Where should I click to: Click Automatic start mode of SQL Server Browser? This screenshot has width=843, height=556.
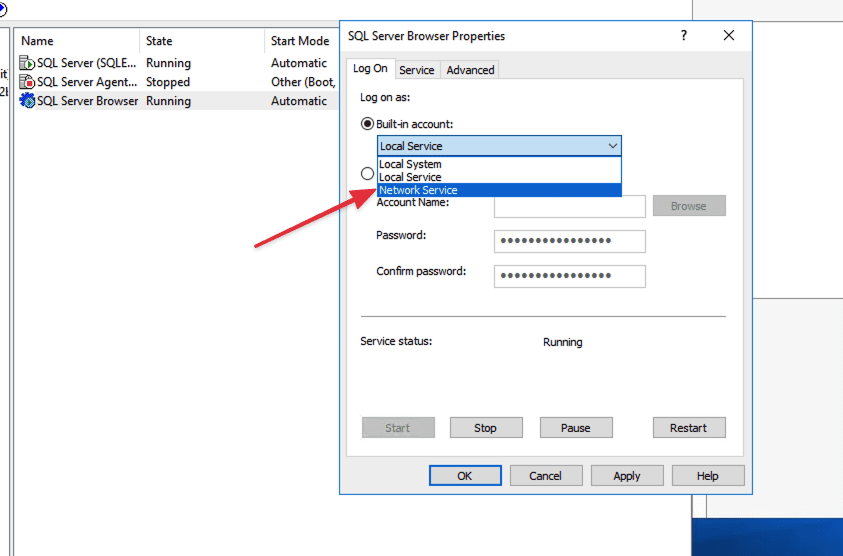tap(299, 101)
